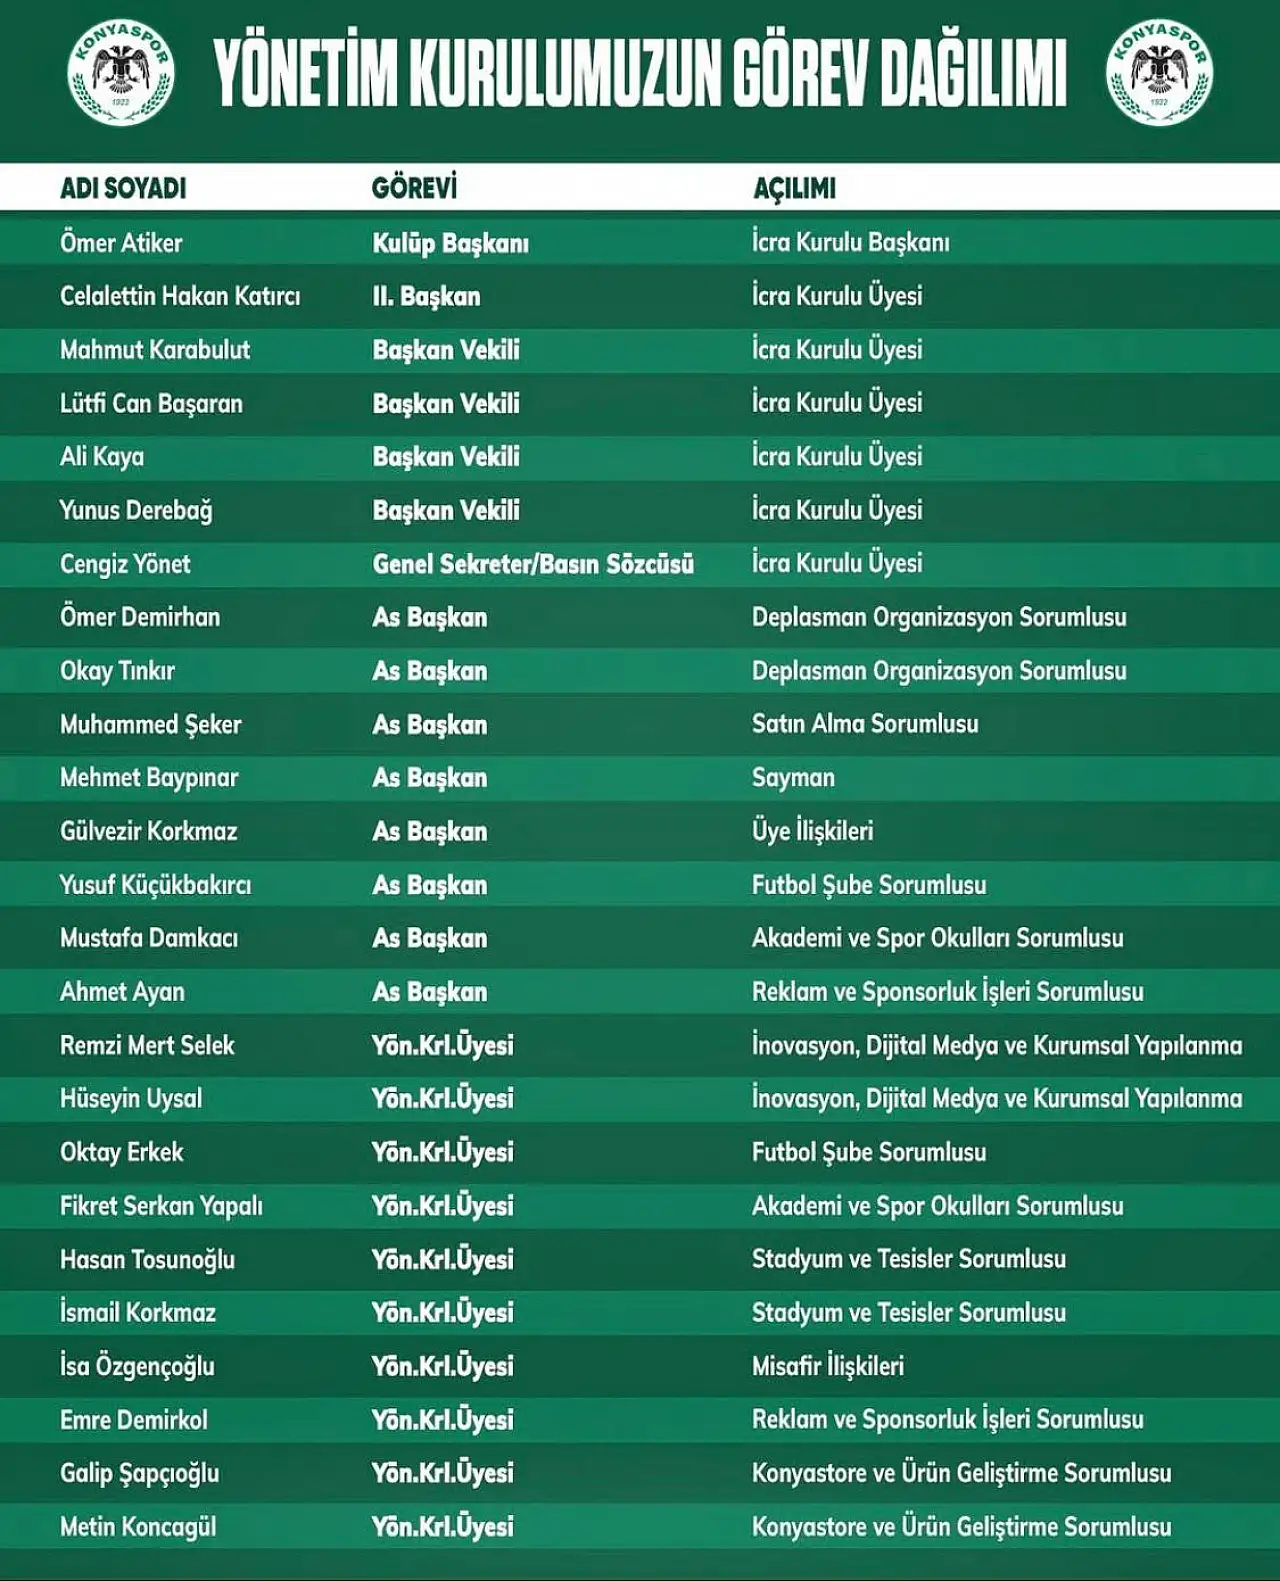
Task: Select the name Cengiz Yönet
Action: pos(125,564)
